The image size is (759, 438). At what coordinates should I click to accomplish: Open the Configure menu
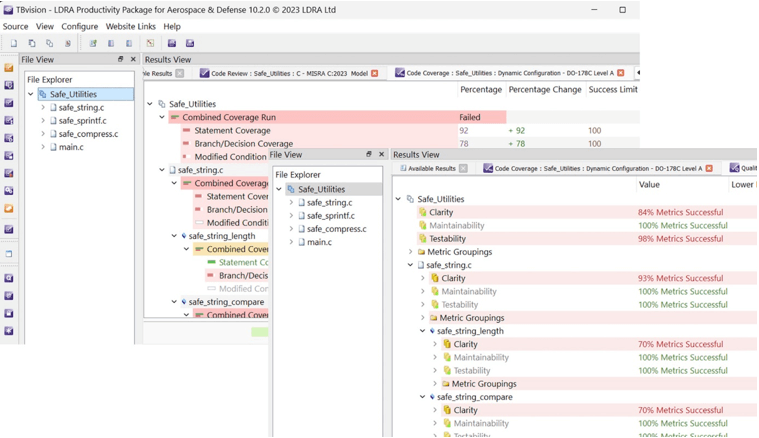[79, 27]
